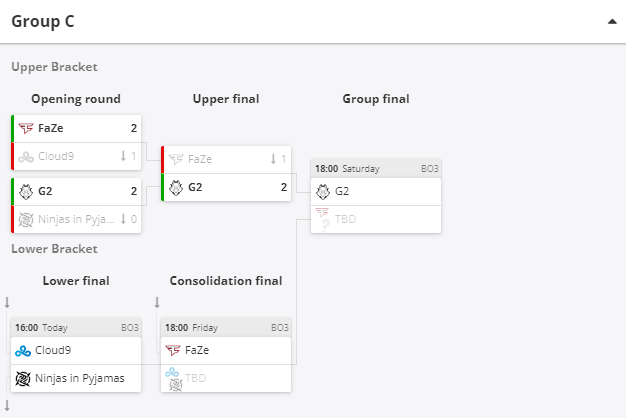Image resolution: width=626 pixels, height=418 pixels.
Task: Collapse the Group C section arrow
Action: pos(612,22)
